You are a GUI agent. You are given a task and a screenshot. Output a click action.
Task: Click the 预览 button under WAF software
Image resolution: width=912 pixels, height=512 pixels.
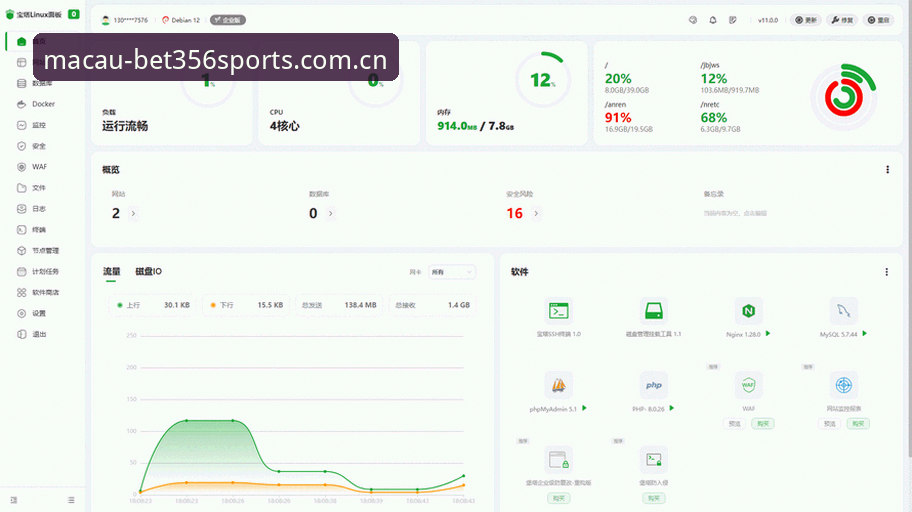(735, 424)
